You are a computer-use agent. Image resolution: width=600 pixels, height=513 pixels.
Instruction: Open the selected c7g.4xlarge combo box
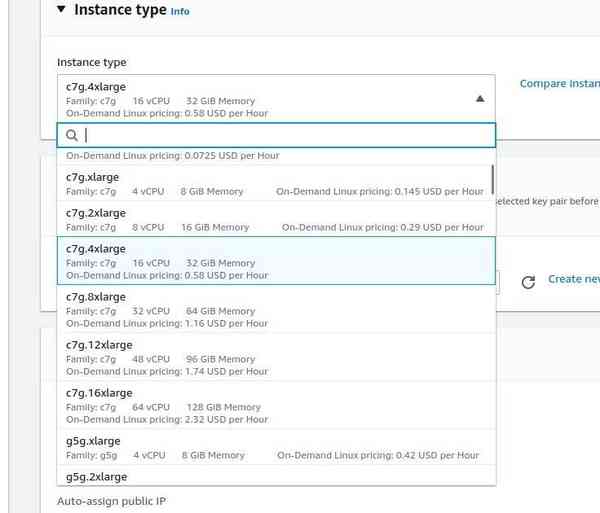276,99
